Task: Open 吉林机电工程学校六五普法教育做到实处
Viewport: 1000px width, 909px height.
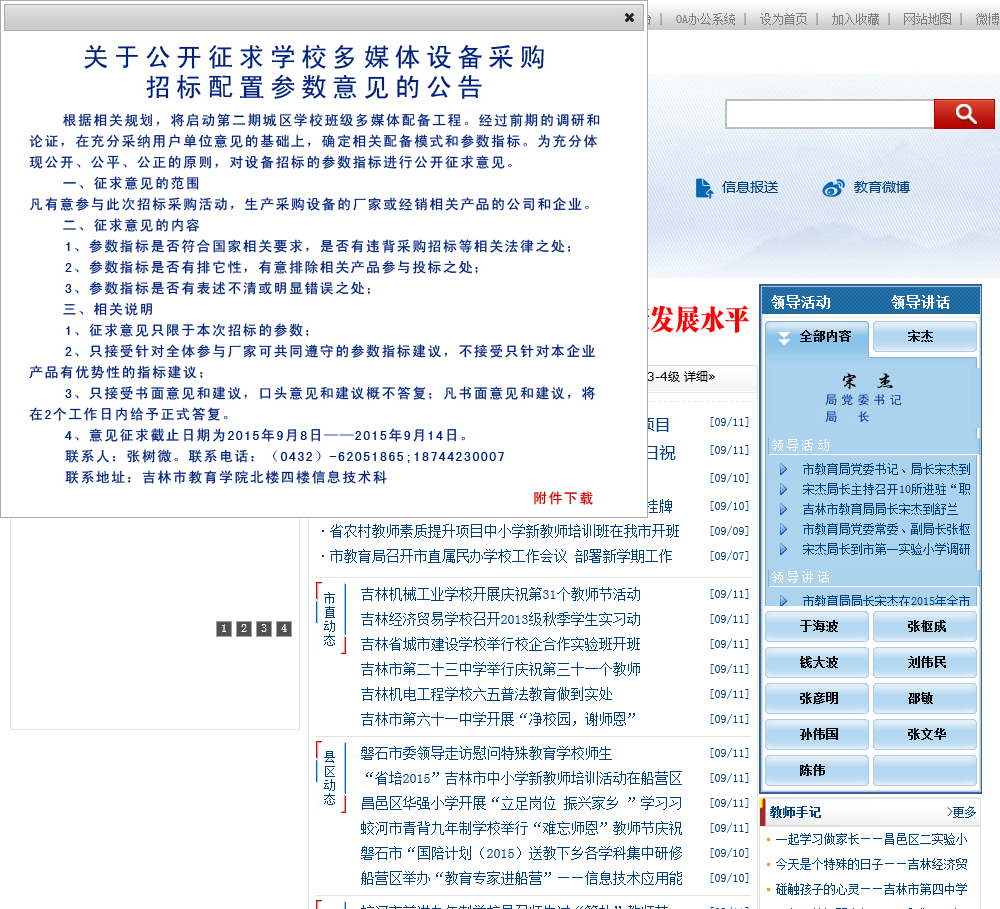Action: point(487,694)
